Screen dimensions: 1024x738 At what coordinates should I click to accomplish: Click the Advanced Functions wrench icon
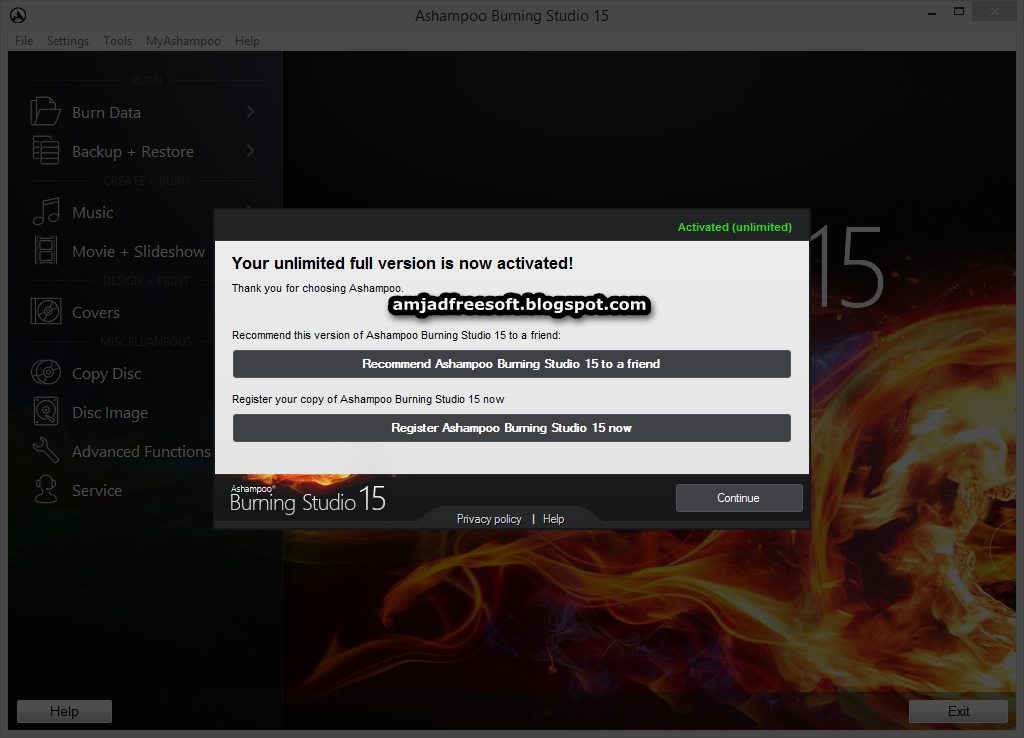[x=46, y=451]
